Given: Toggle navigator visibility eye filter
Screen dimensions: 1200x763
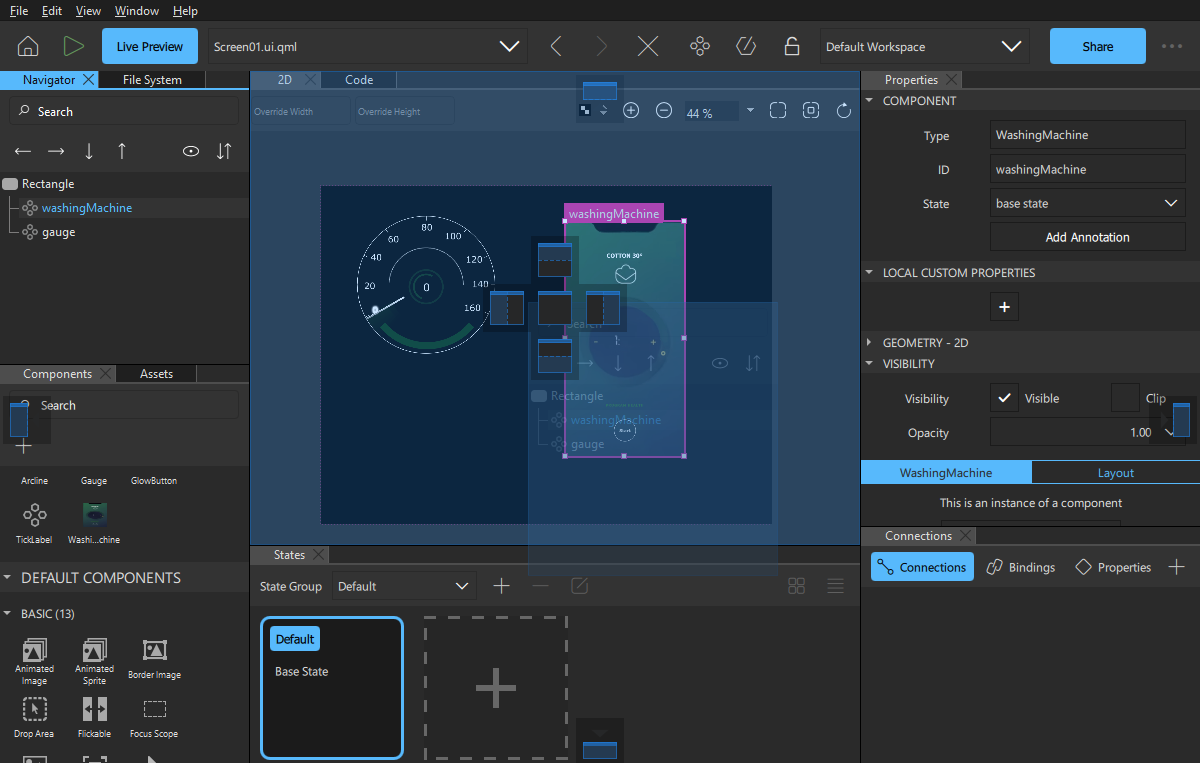Looking at the screenshot, I should point(190,151).
